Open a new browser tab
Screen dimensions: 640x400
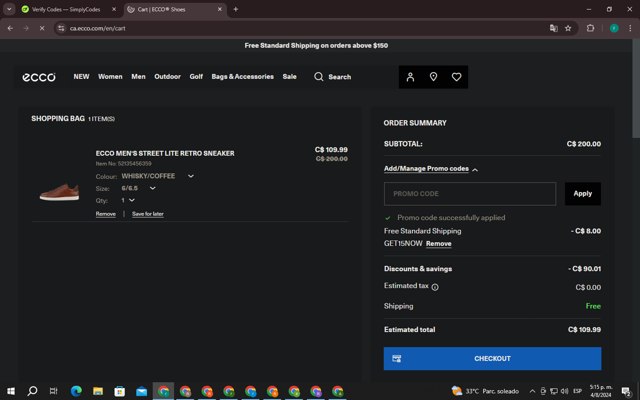tap(236, 9)
